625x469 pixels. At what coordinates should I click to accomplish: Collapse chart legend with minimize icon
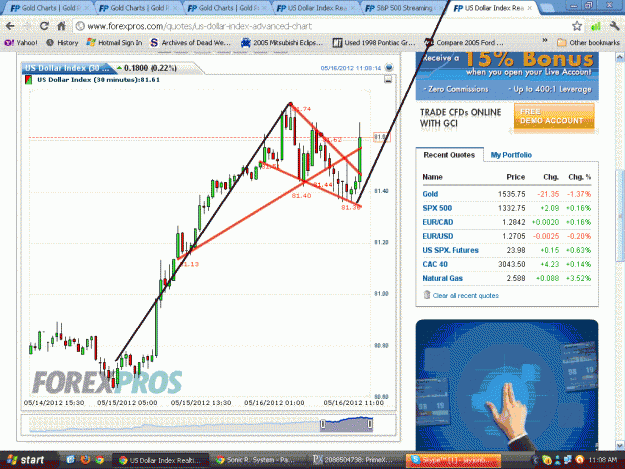tap(388, 80)
